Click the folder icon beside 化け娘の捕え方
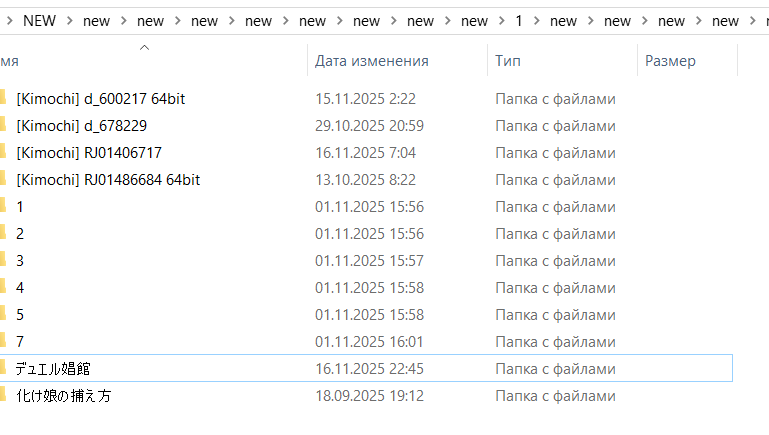 click(x=3, y=395)
